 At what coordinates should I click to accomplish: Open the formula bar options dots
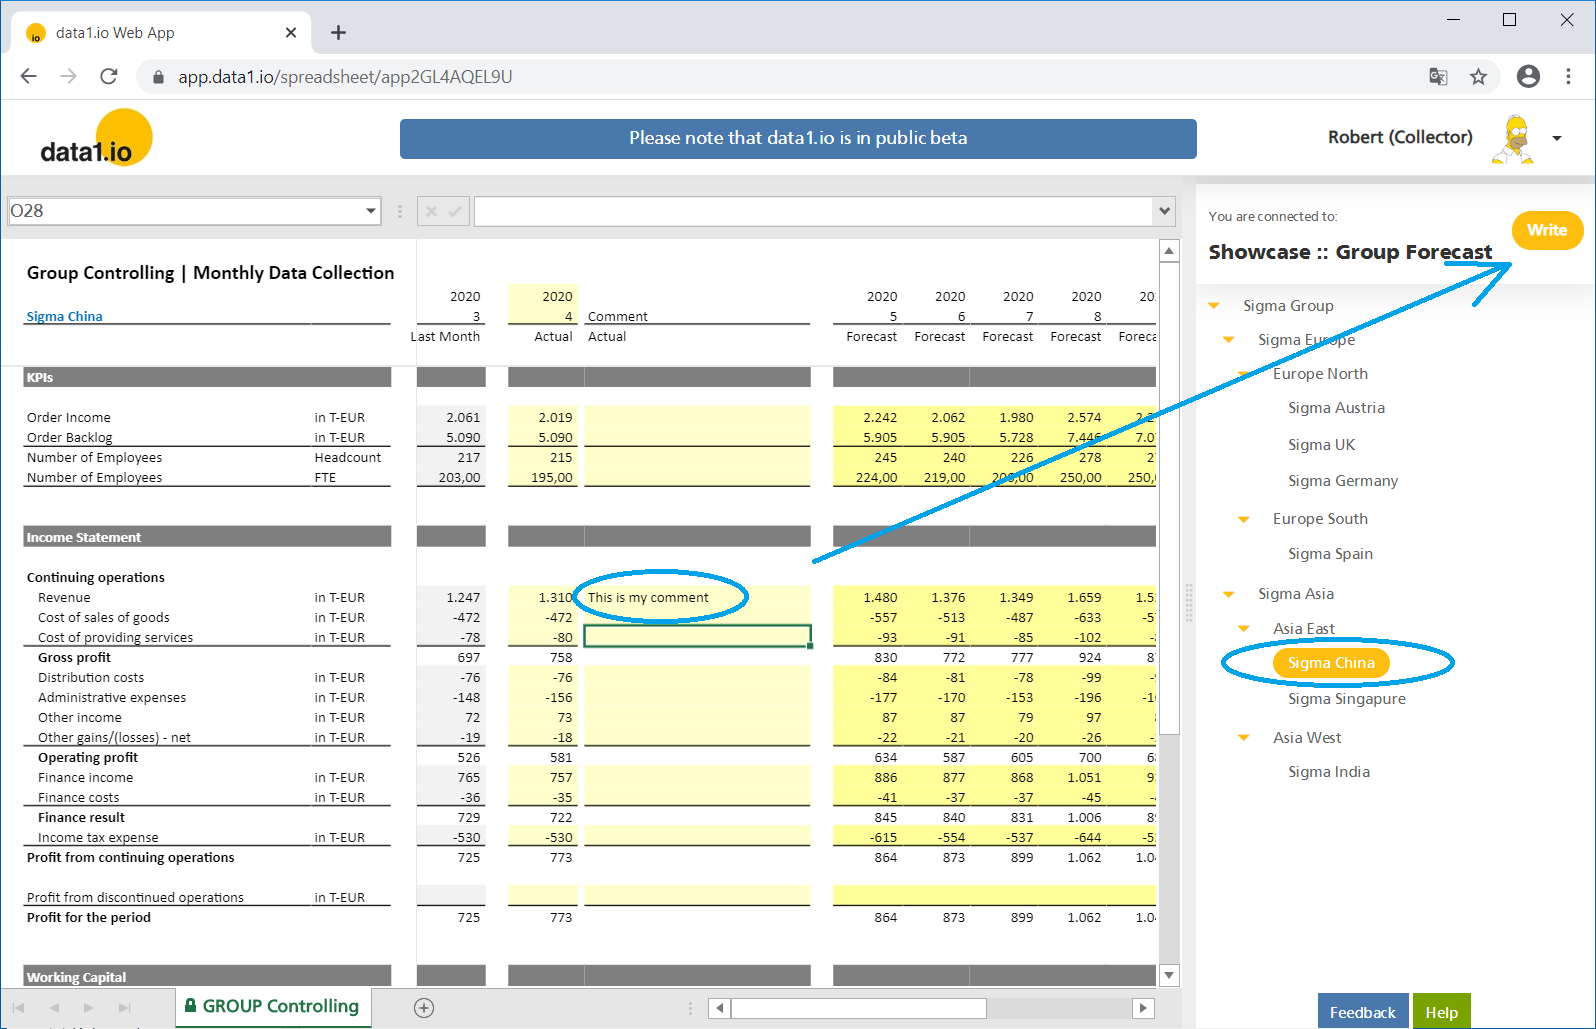click(x=399, y=211)
